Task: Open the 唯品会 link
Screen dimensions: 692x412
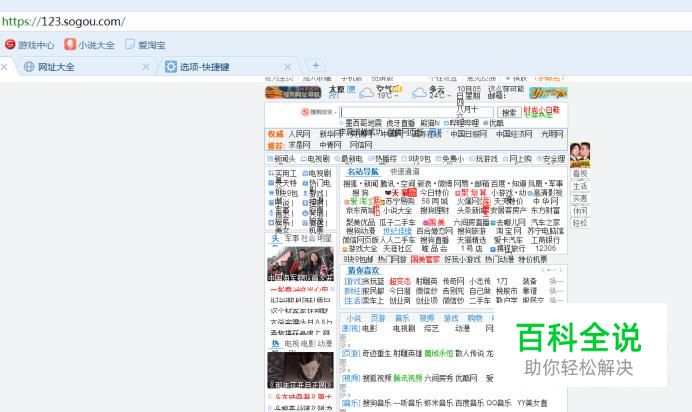Action: [x=434, y=249]
